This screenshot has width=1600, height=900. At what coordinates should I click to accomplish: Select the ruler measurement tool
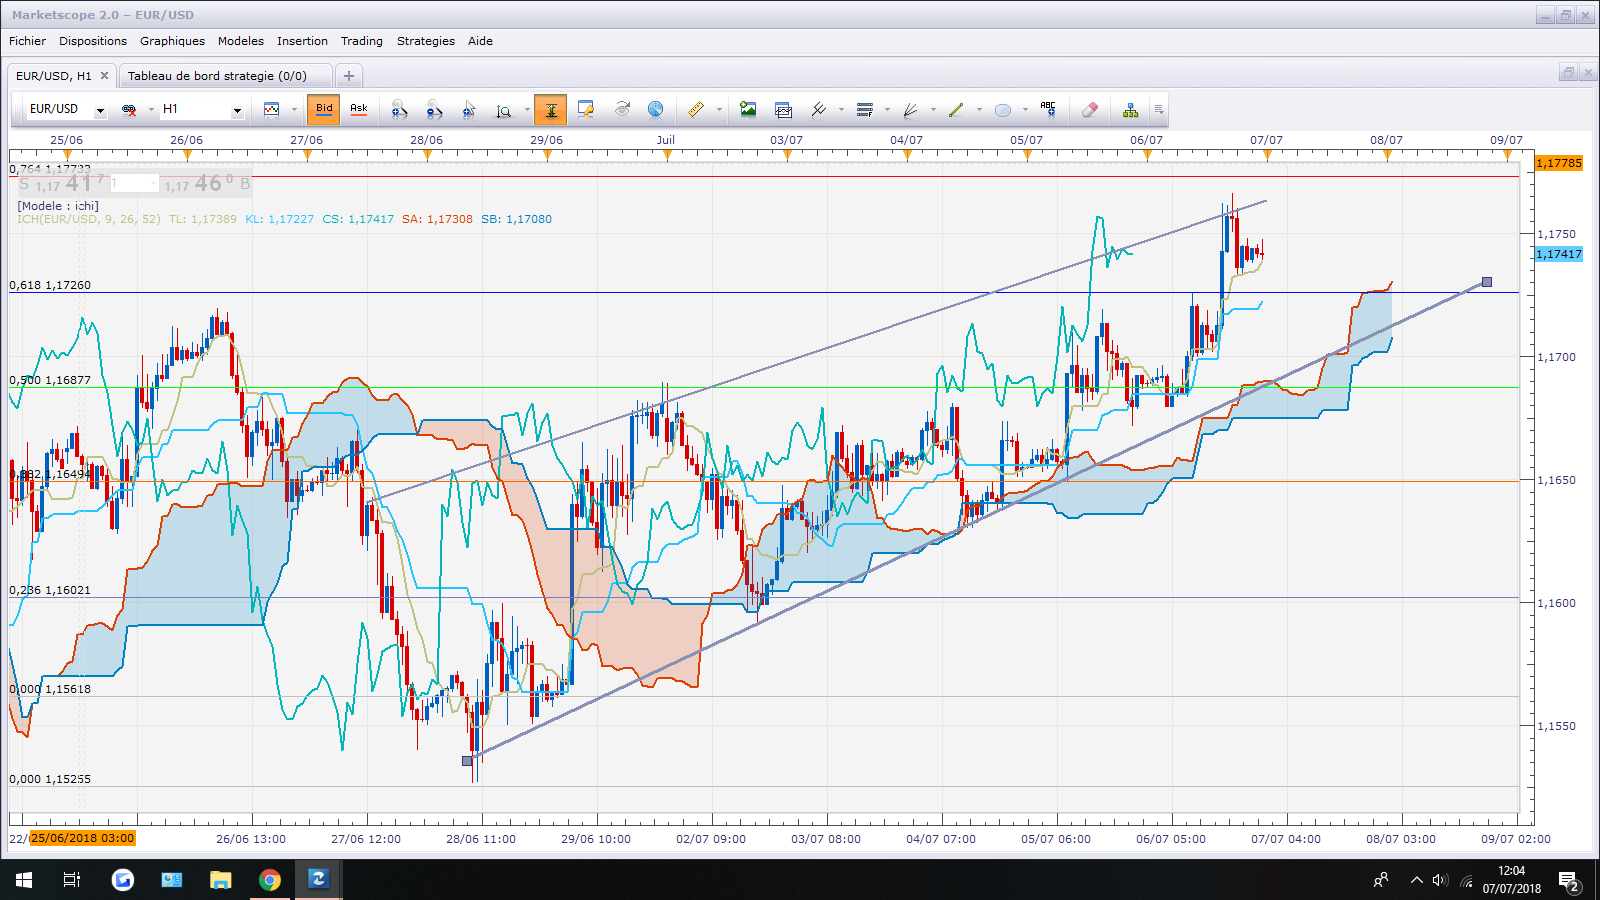[x=696, y=110]
